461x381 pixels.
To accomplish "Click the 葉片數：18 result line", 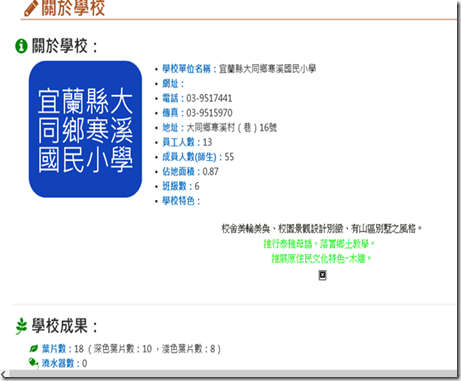I will pos(131,349).
